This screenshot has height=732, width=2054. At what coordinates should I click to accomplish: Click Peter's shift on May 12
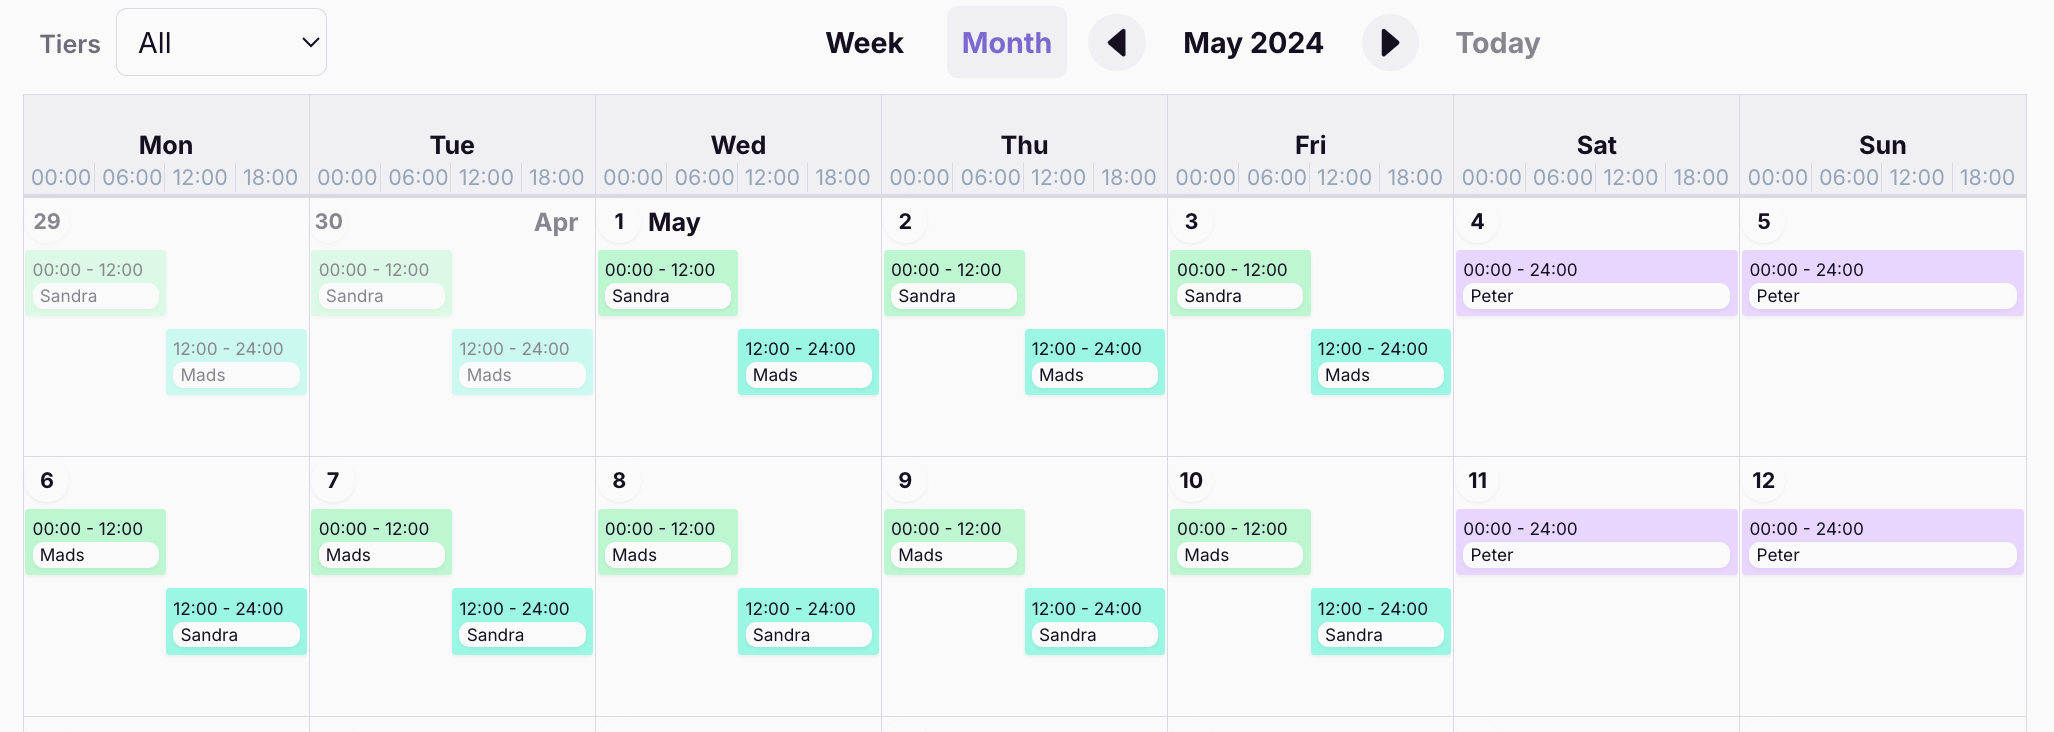tap(1881, 542)
